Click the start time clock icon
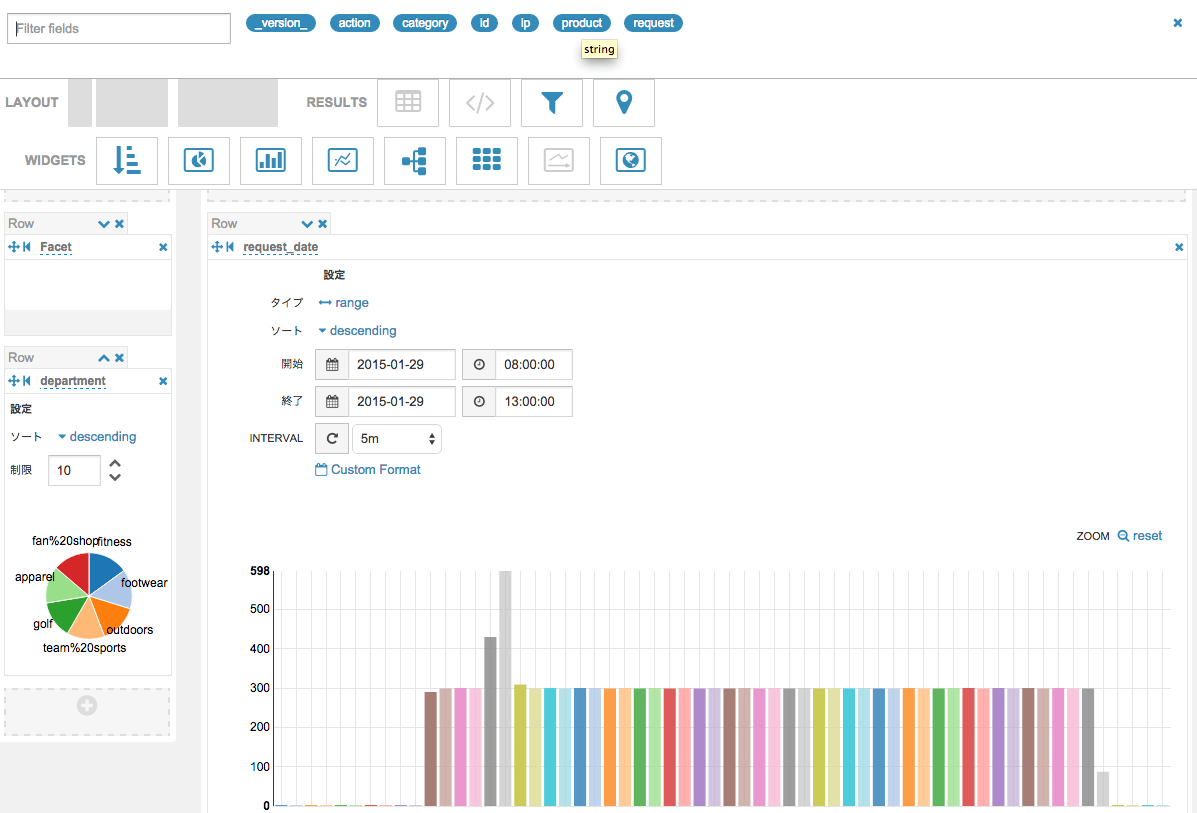 pos(479,365)
